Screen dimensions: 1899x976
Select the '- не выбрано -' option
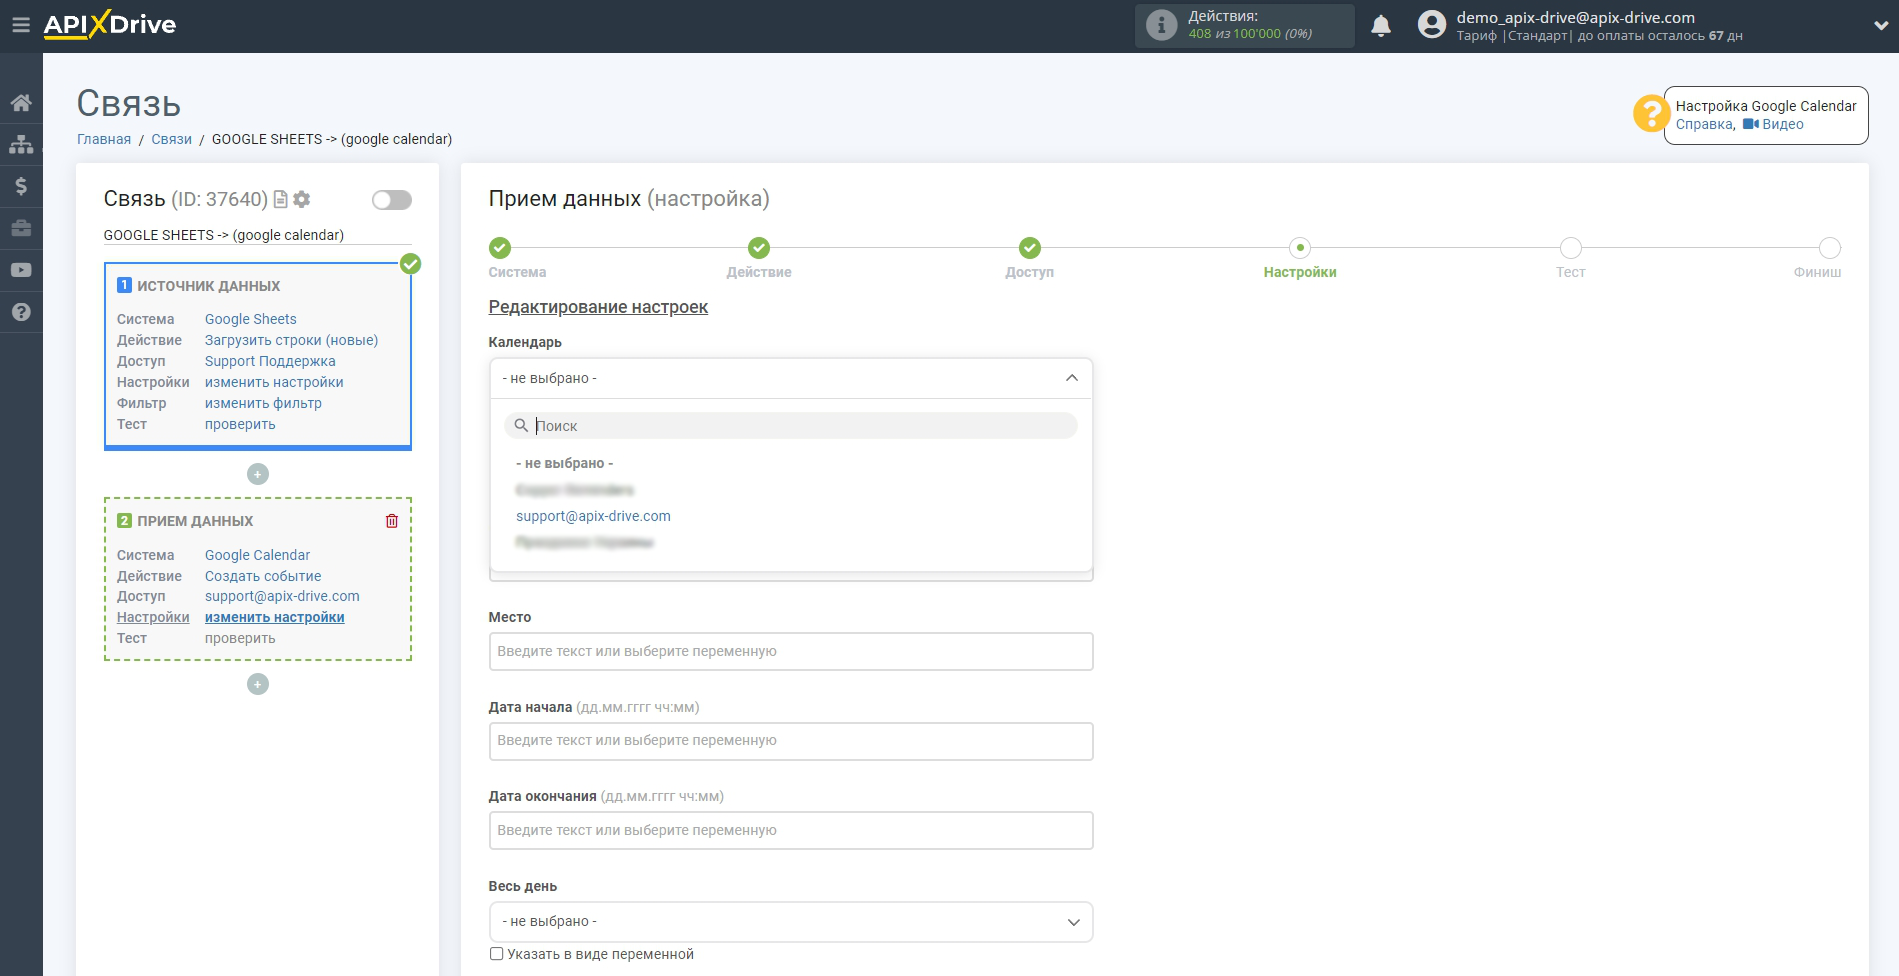pos(565,463)
